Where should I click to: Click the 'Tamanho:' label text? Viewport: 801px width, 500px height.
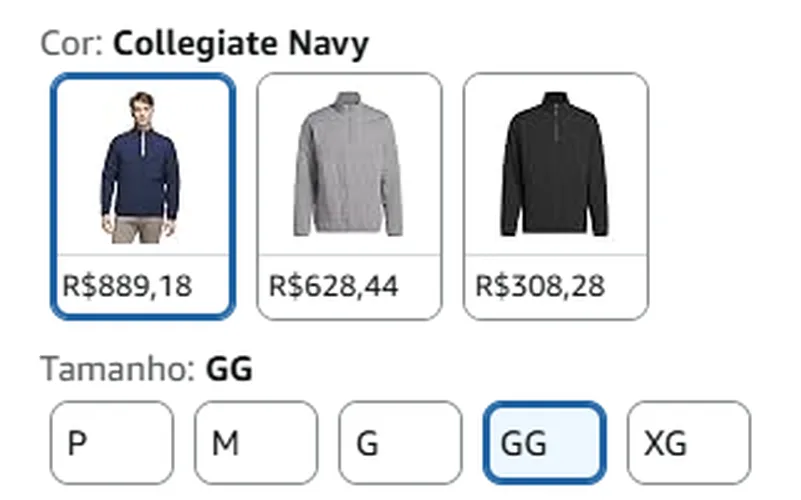point(117,369)
